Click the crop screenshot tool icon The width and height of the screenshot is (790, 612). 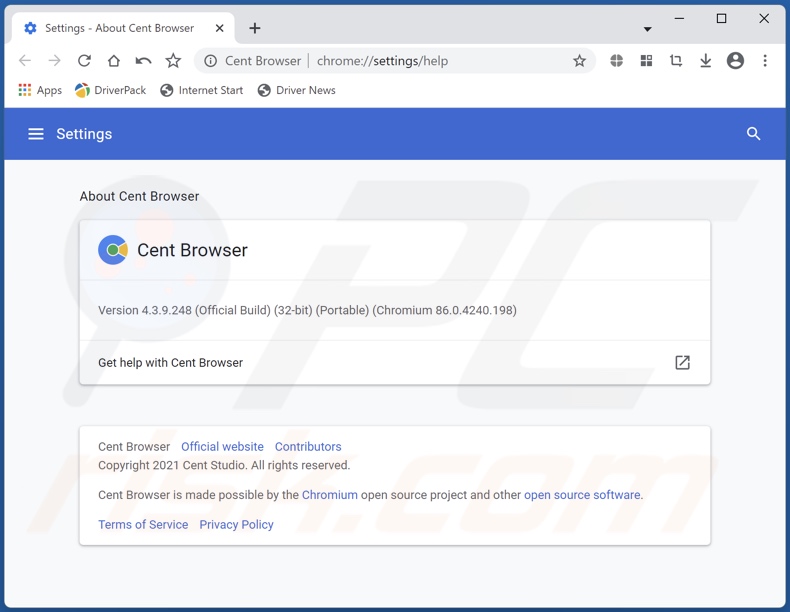[676, 61]
